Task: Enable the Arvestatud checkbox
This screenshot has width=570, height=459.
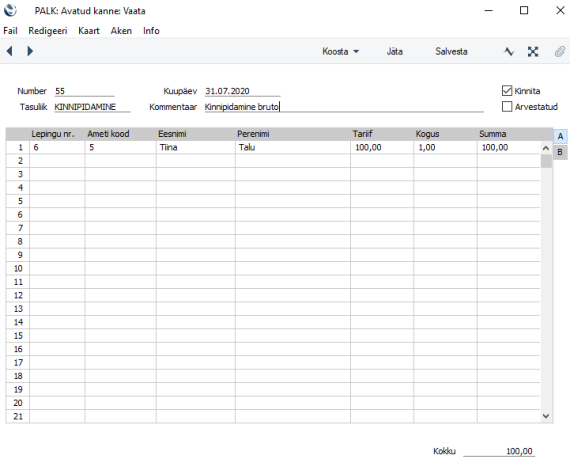Action: pos(507,106)
